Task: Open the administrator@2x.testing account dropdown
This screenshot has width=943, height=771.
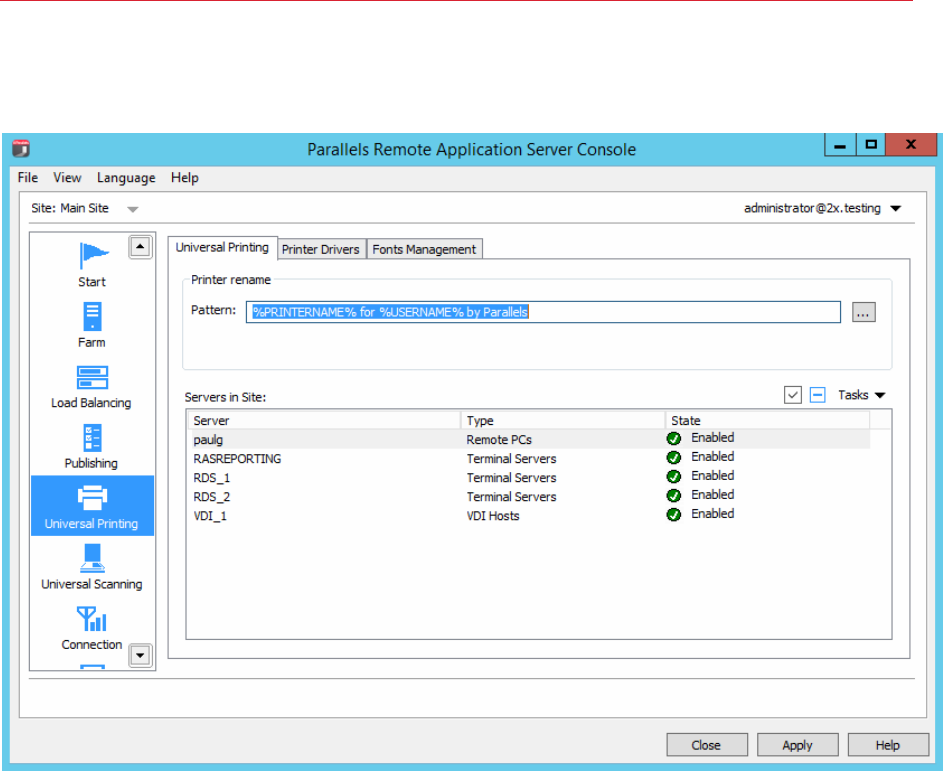Action: 895,209
